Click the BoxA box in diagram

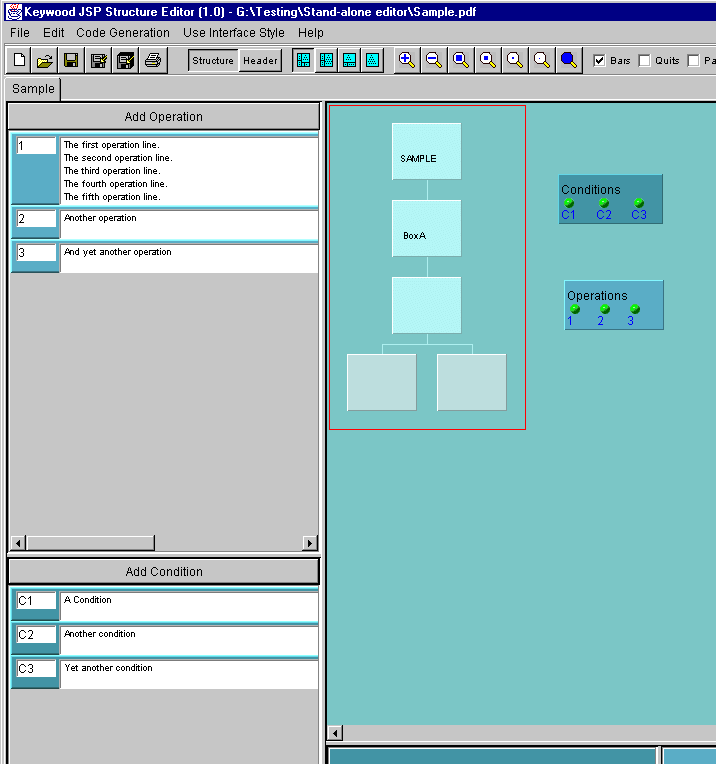[x=427, y=228]
